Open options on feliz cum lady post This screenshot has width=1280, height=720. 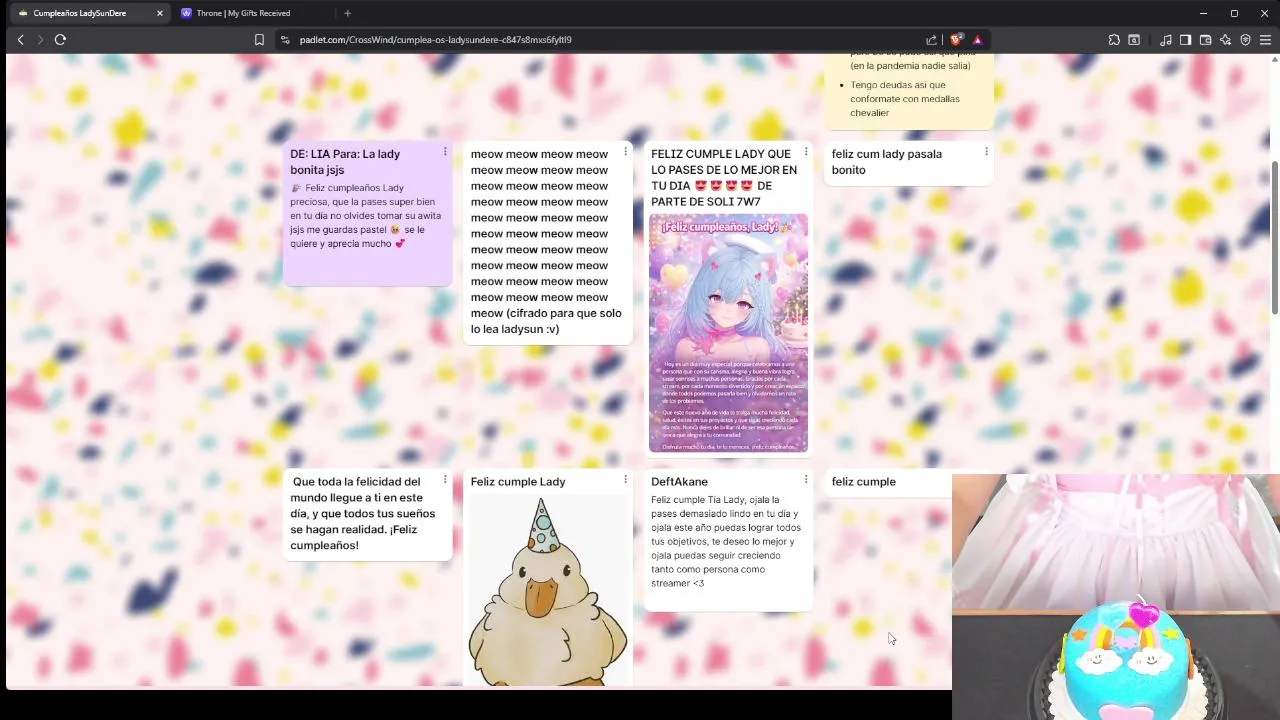(986, 152)
